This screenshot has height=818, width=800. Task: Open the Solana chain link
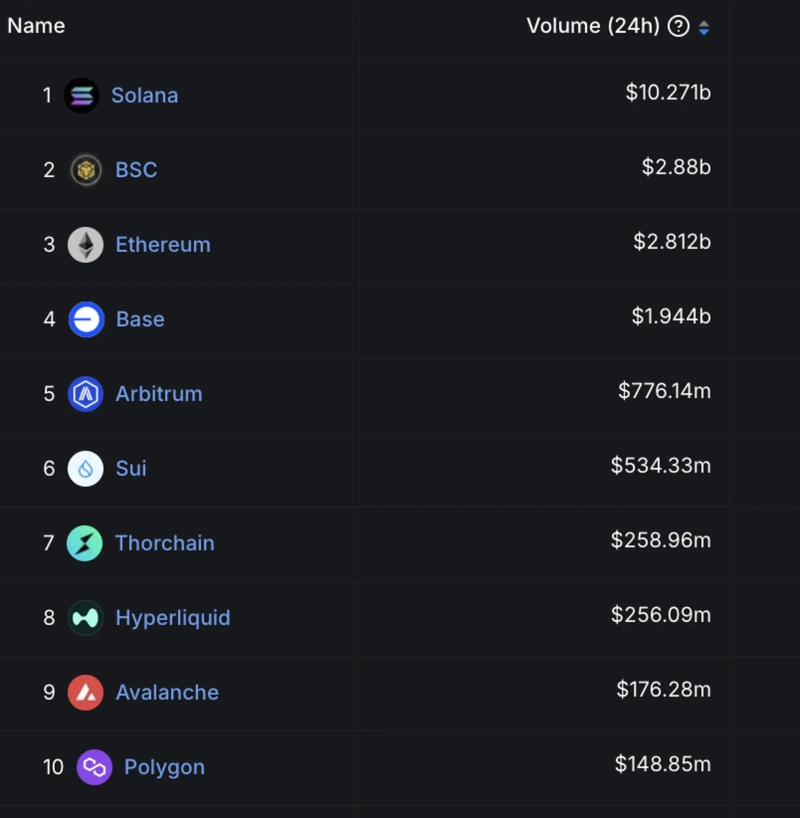(145, 96)
